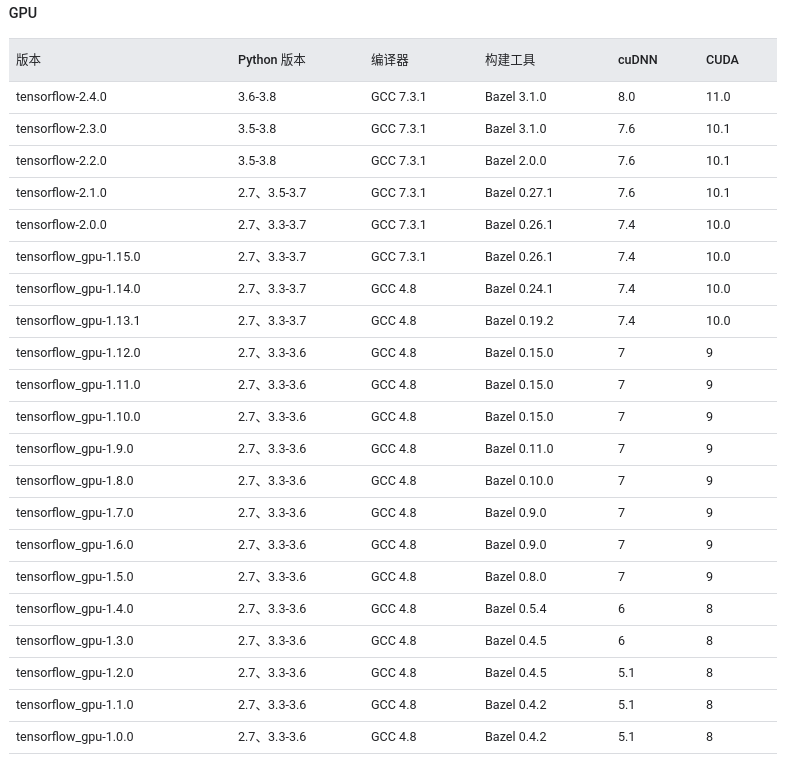Click the Bazel 0.27.1 cell
This screenshot has width=789, height=763.
519,193
